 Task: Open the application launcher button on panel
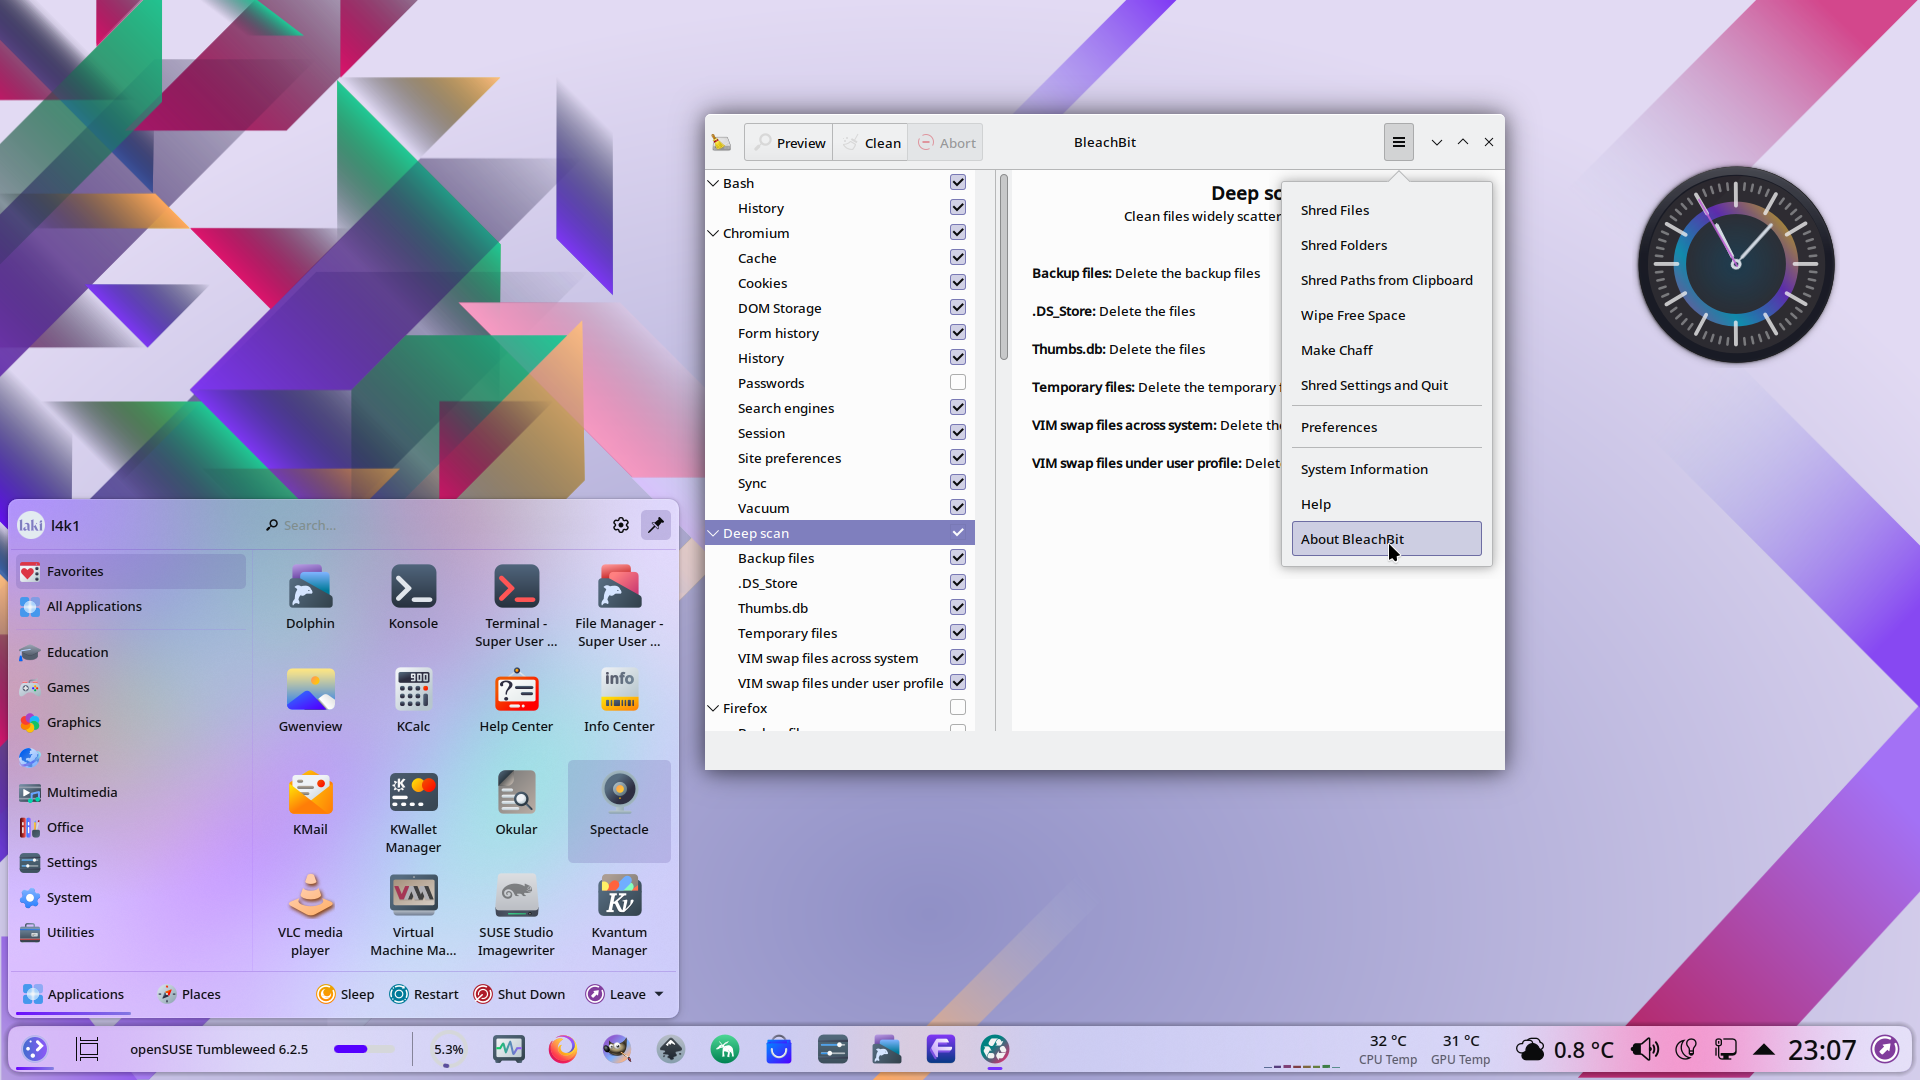[35, 1049]
